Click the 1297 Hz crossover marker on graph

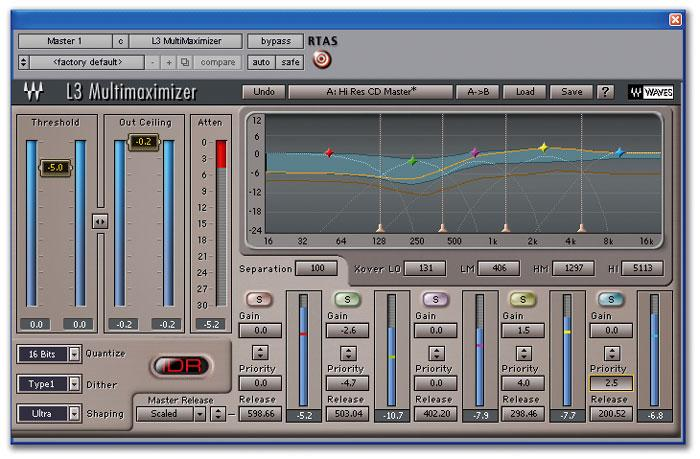point(505,228)
